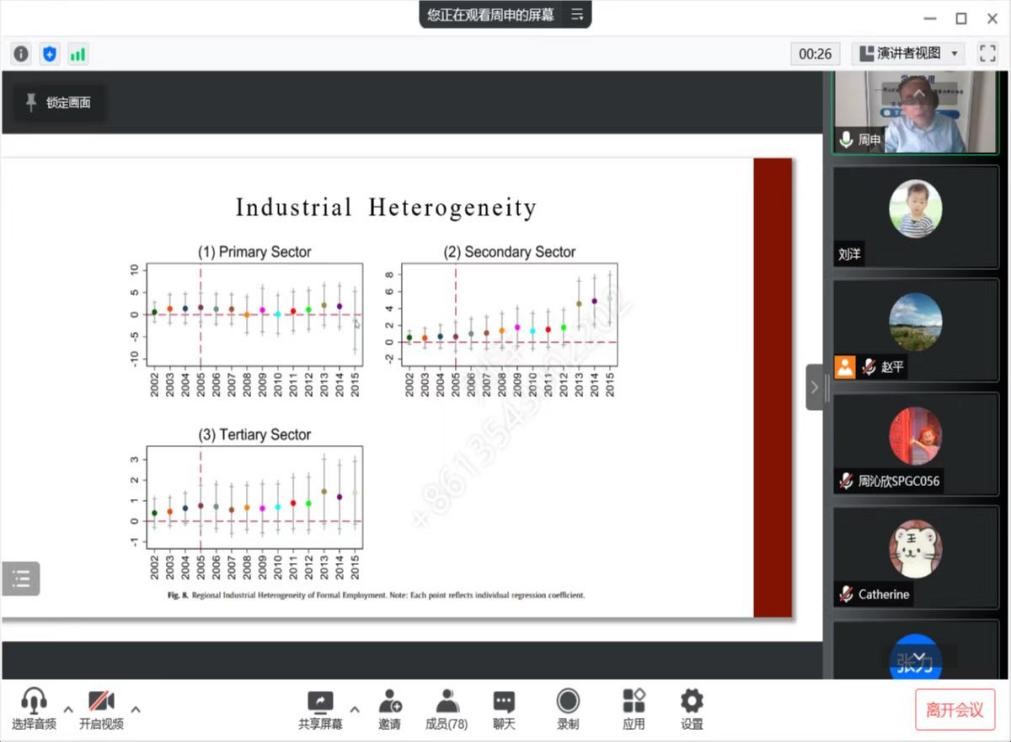Open the Settings (设置) gear

[x=691, y=709]
